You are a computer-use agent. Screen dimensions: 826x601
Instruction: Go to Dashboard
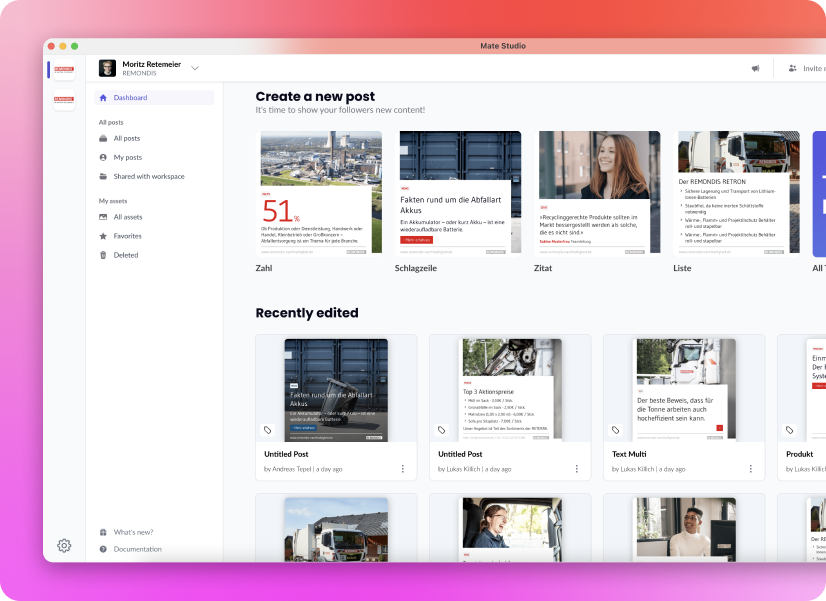(154, 97)
